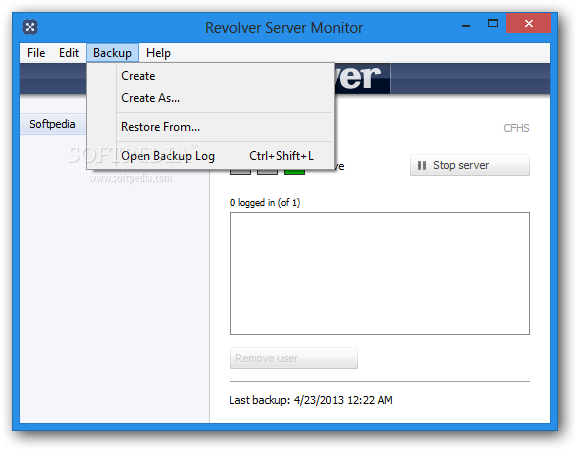
Task: Select Softpedia server in the sidebar
Action: click(52, 124)
